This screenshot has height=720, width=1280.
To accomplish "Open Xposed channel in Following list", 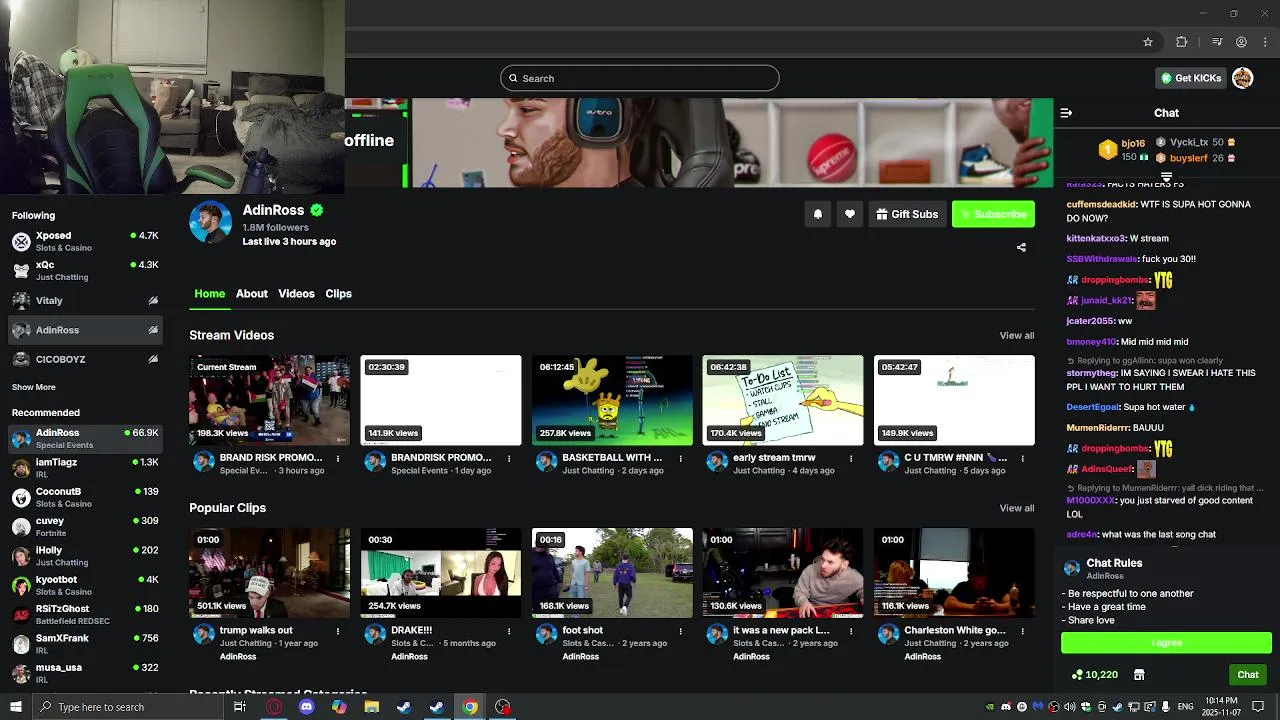I will [85, 241].
